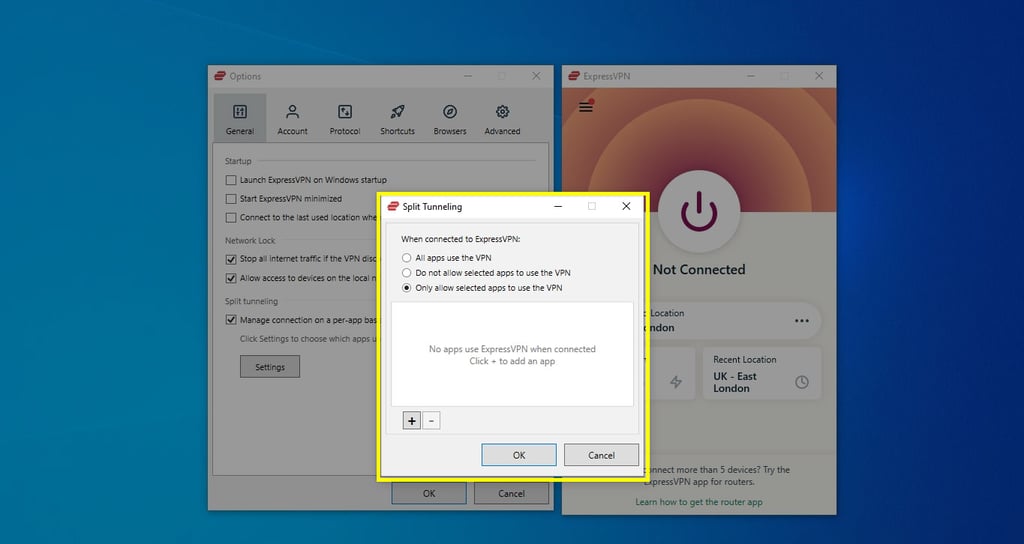This screenshot has height=544, width=1024.
Task: Click the clock icon on Recent Location card
Action: [802, 383]
